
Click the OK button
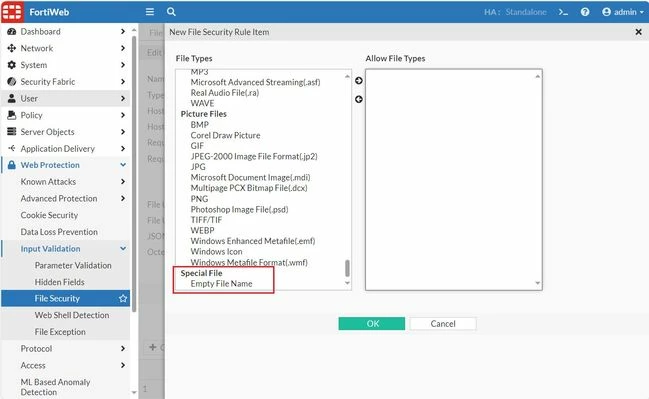click(372, 324)
